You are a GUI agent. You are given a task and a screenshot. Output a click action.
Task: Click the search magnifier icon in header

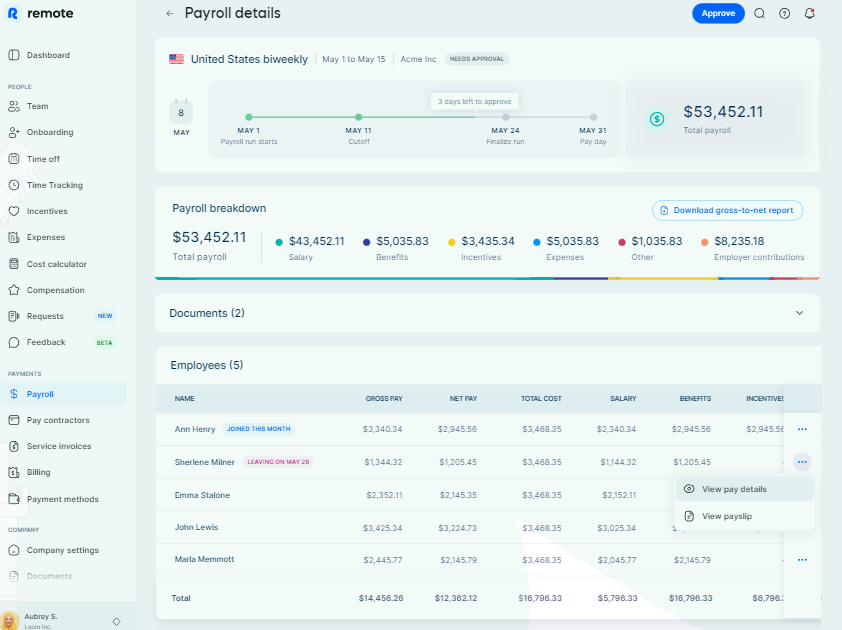coord(760,13)
